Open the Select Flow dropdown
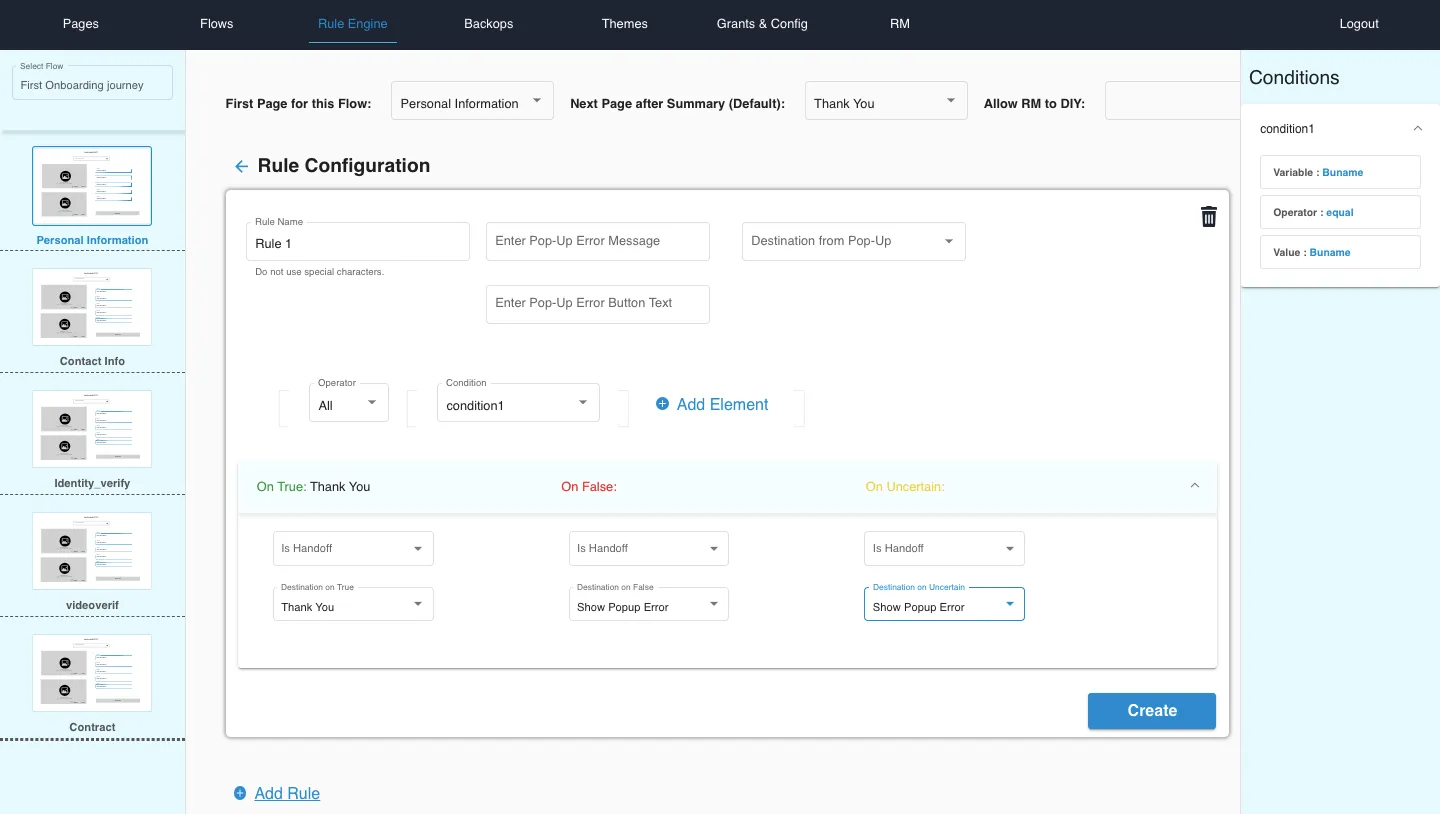This screenshot has height=814, width=1440. tap(92, 83)
